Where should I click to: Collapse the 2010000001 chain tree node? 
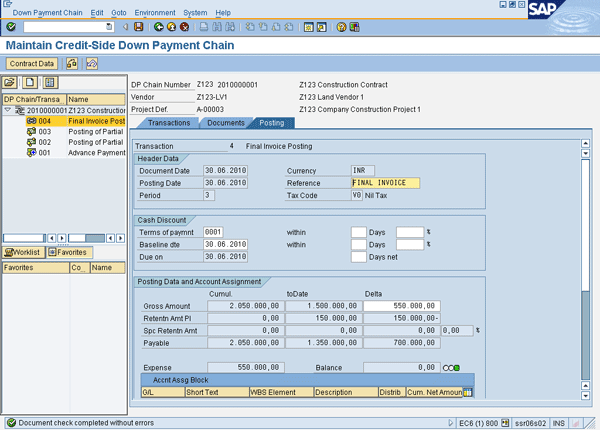pyautogui.click(x=8, y=110)
